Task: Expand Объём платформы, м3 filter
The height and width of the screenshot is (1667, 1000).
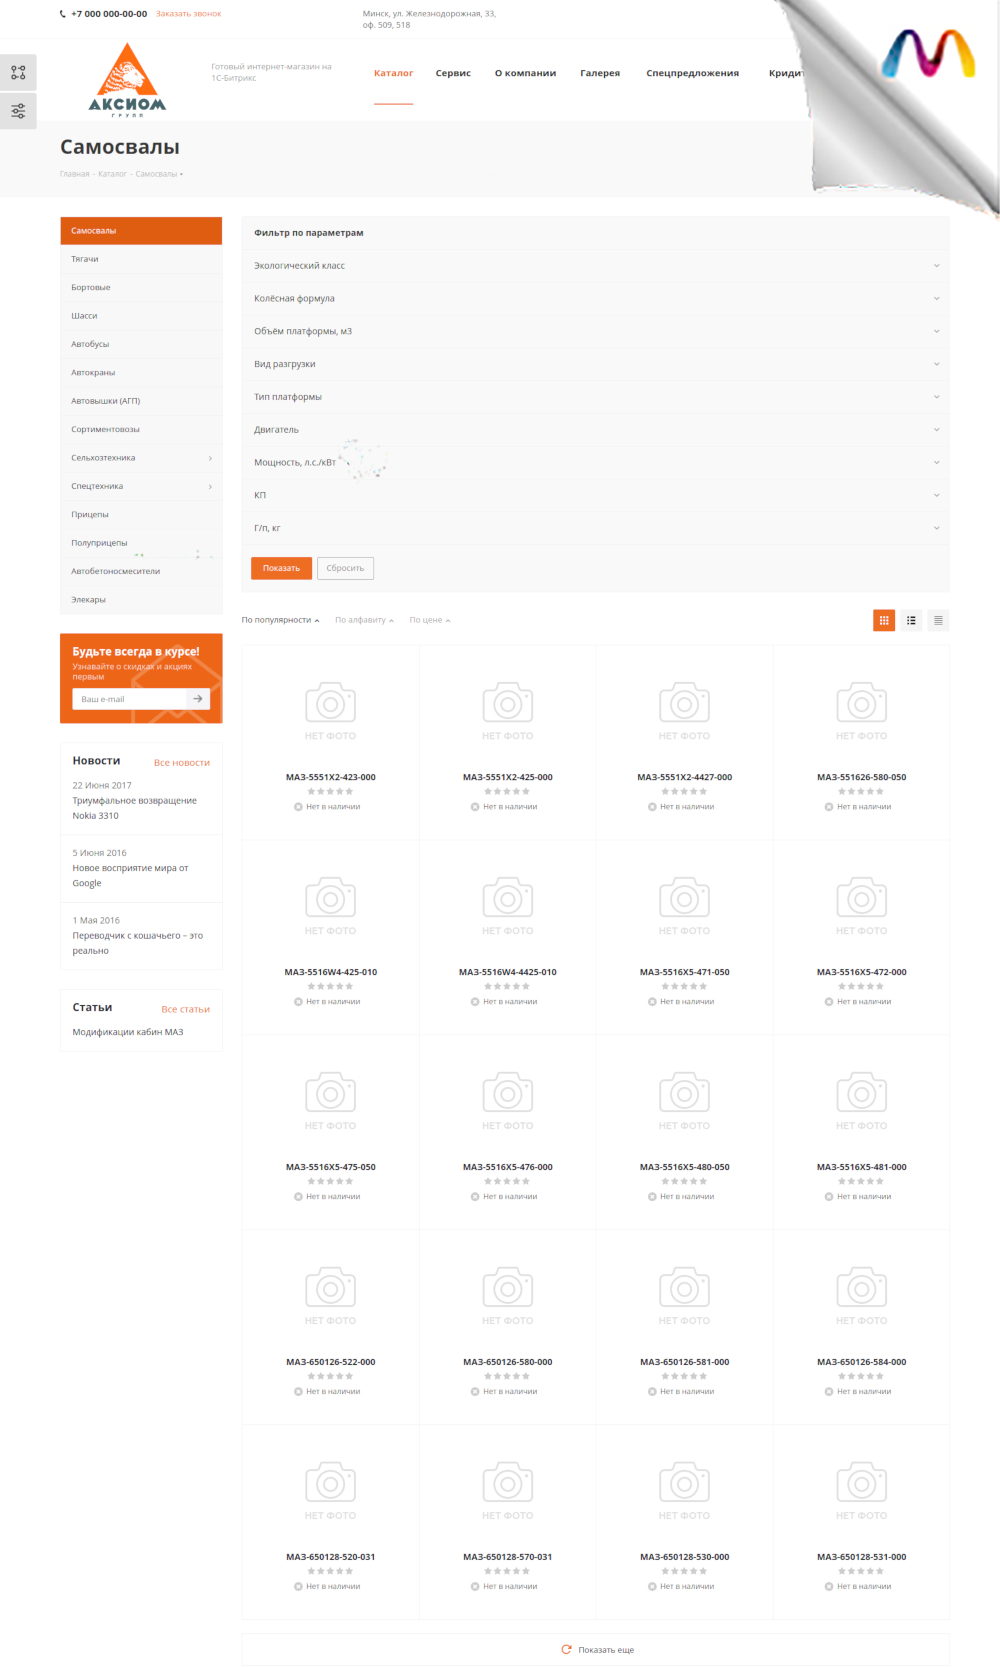Action: (595, 331)
